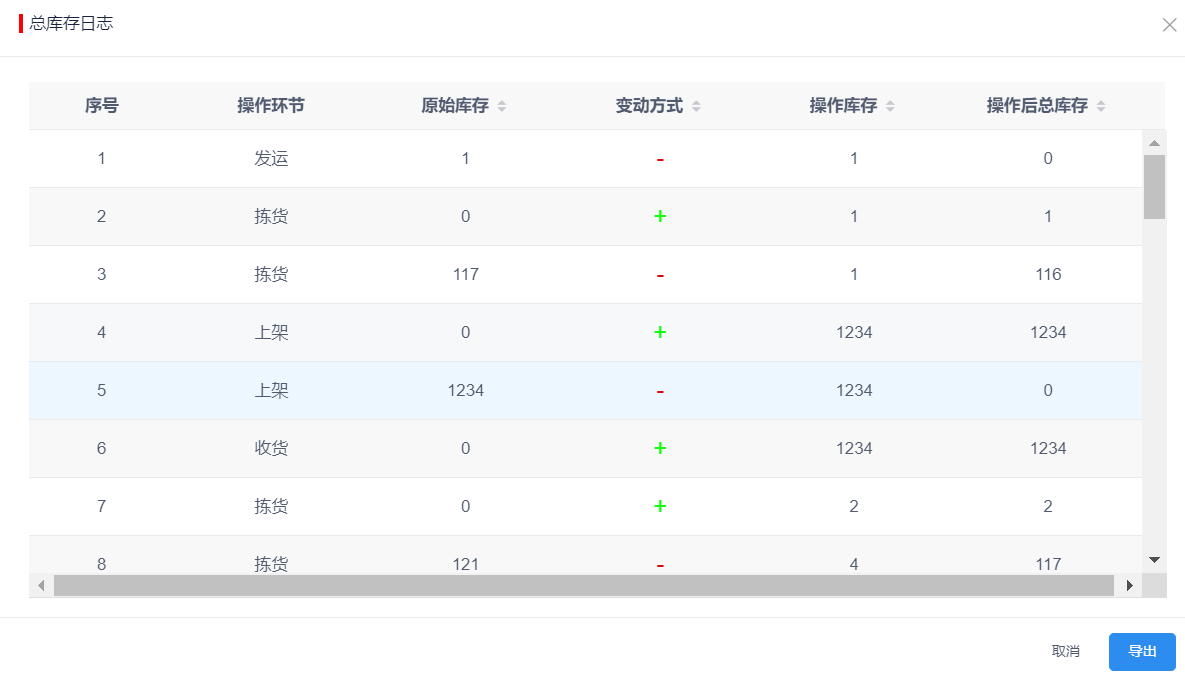
Task: Click sequence number 3
Action: click(x=101, y=274)
